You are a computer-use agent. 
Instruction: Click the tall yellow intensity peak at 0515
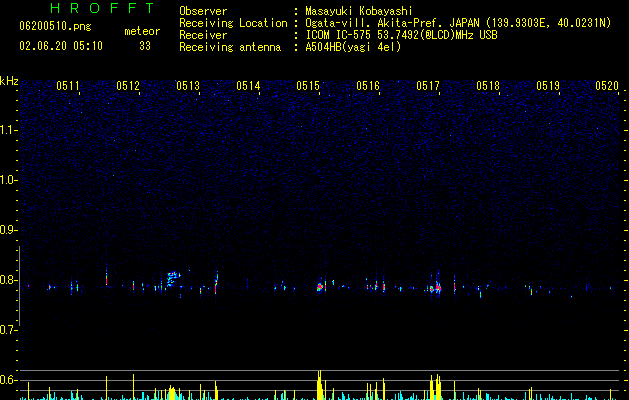pos(320,385)
